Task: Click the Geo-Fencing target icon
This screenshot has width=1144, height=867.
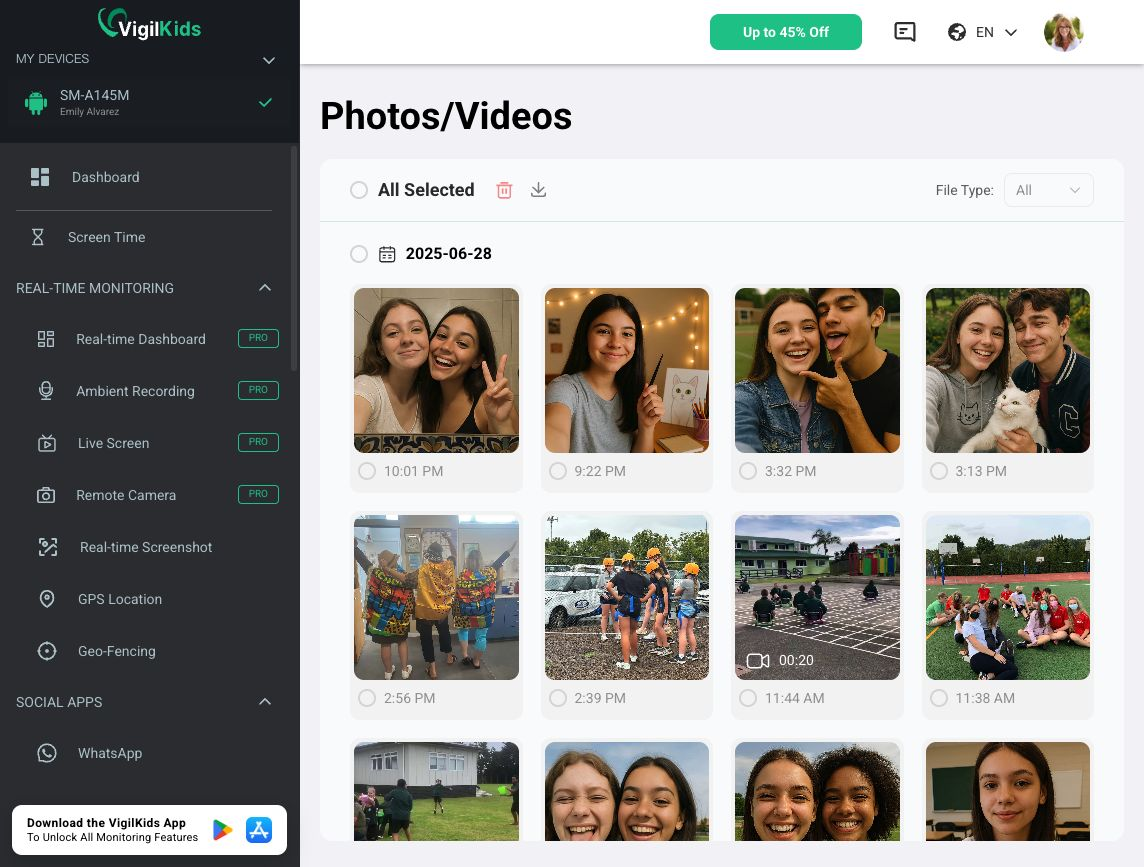Action: pyautogui.click(x=47, y=651)
